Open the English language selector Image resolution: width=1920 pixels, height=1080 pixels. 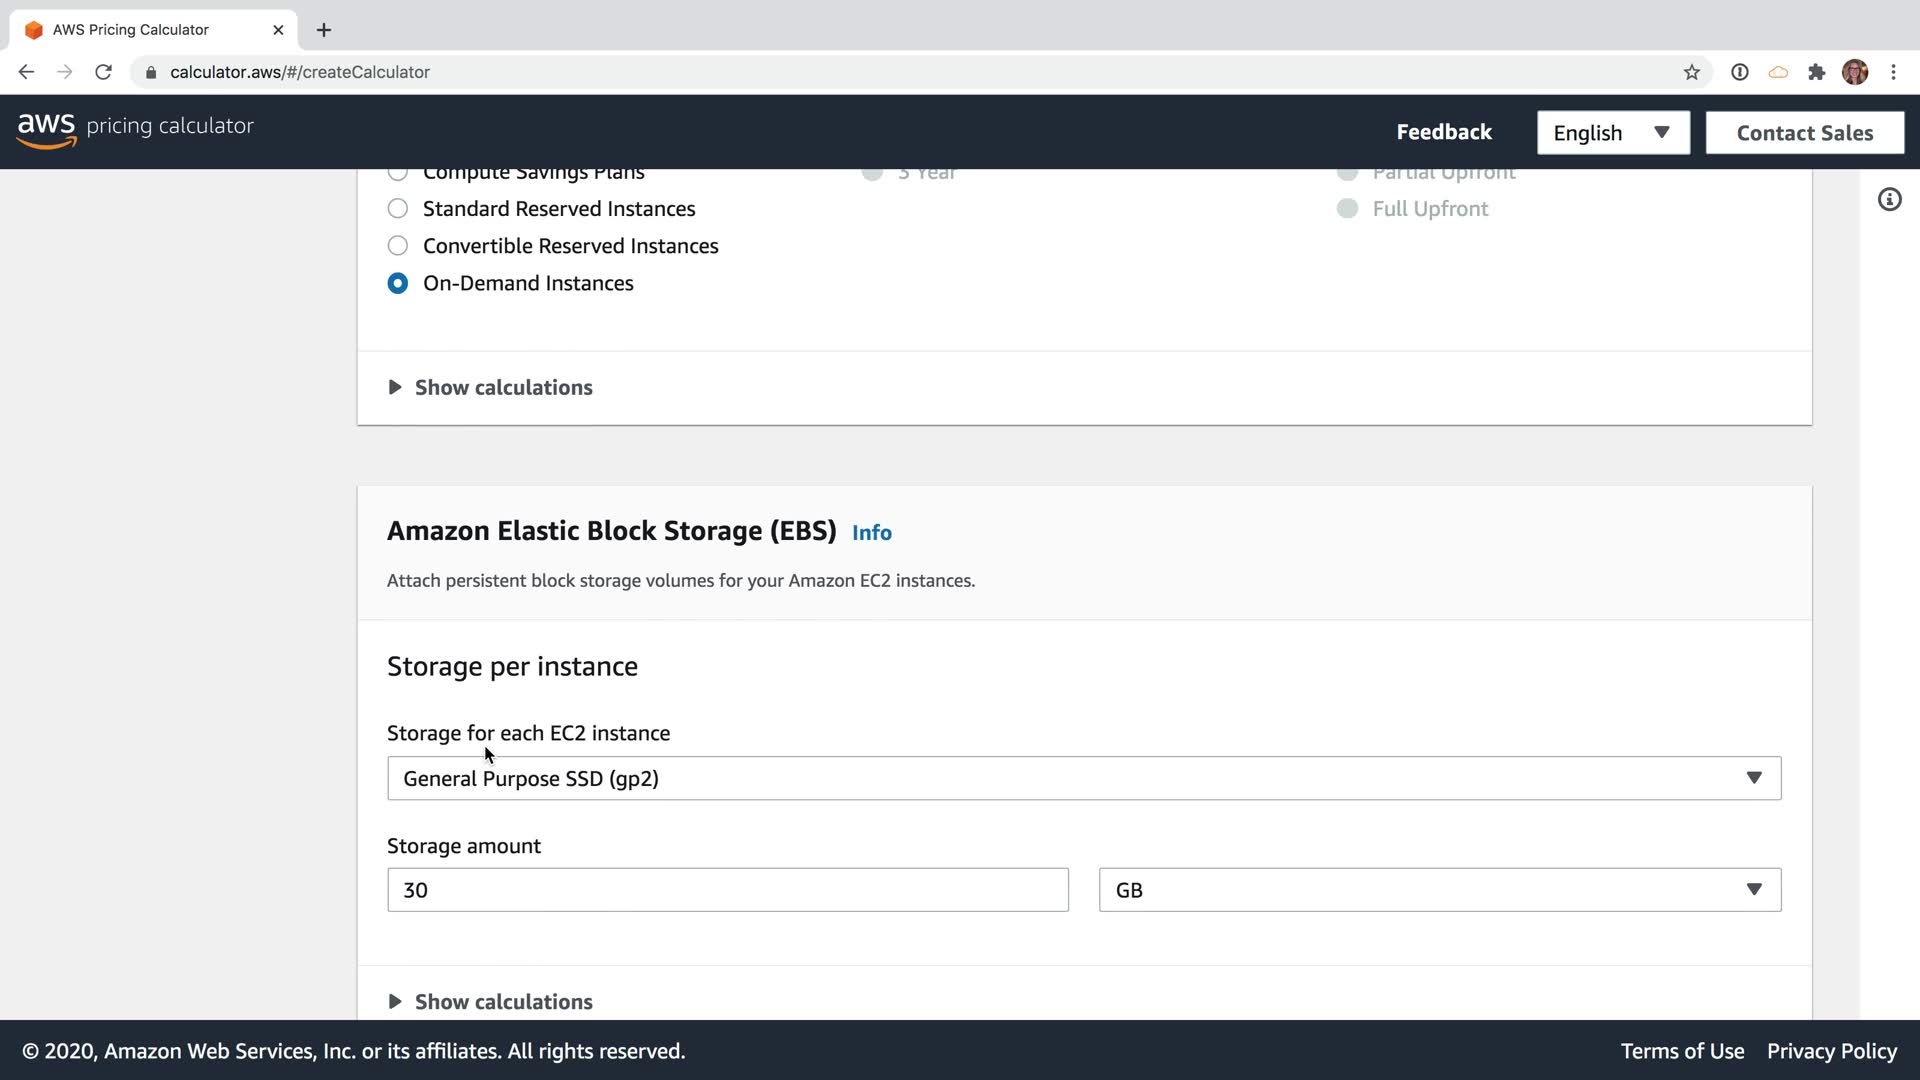[1612, 133]
